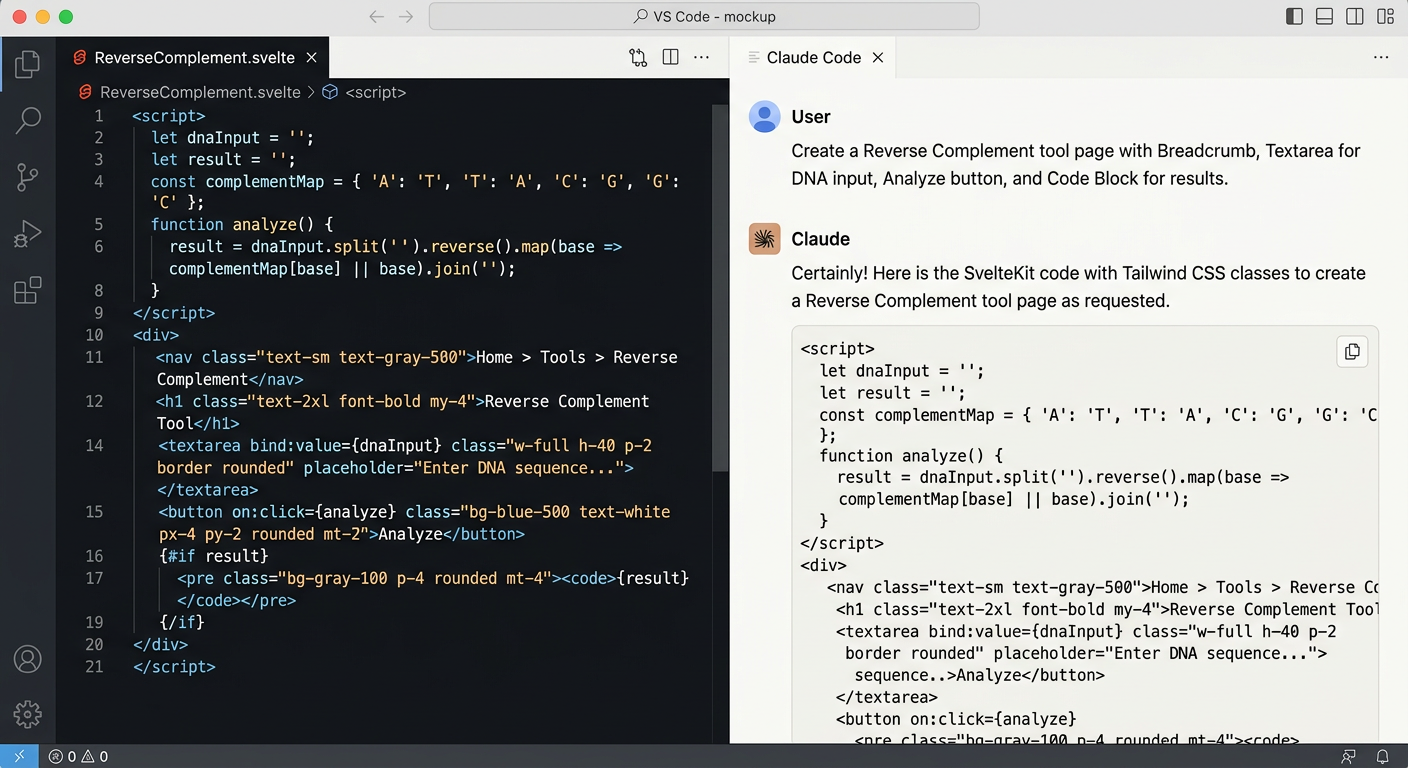Toggle the bottom panel layout button
The height and width of the screenshot is (768, 1408).
(x=1324, y=17)
